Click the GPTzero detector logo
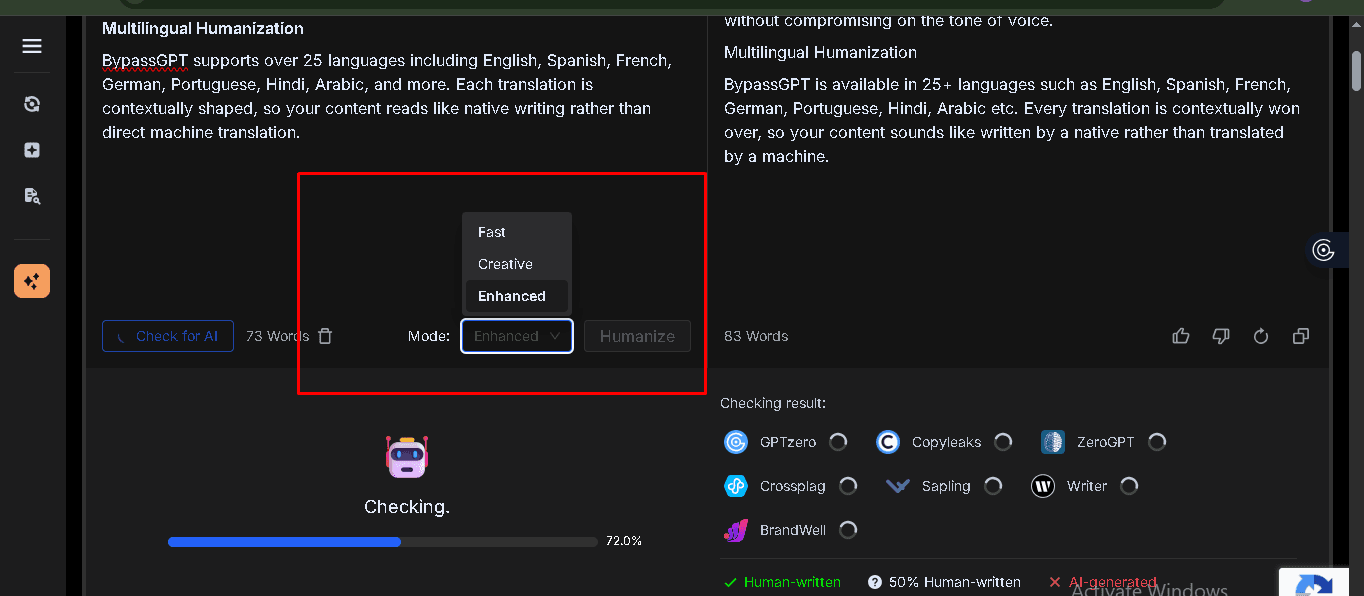Screen dimensions: 1364x596 point(736,442)
